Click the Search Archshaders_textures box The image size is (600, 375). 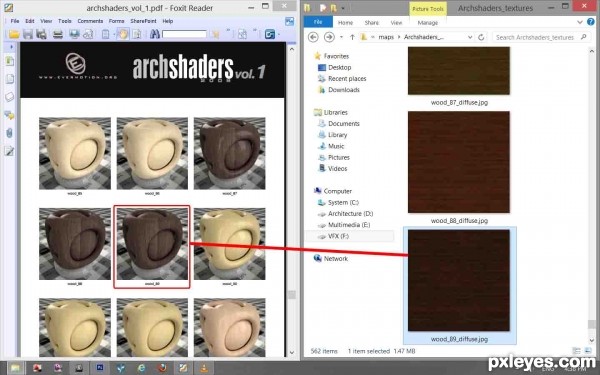coord(541,37)
